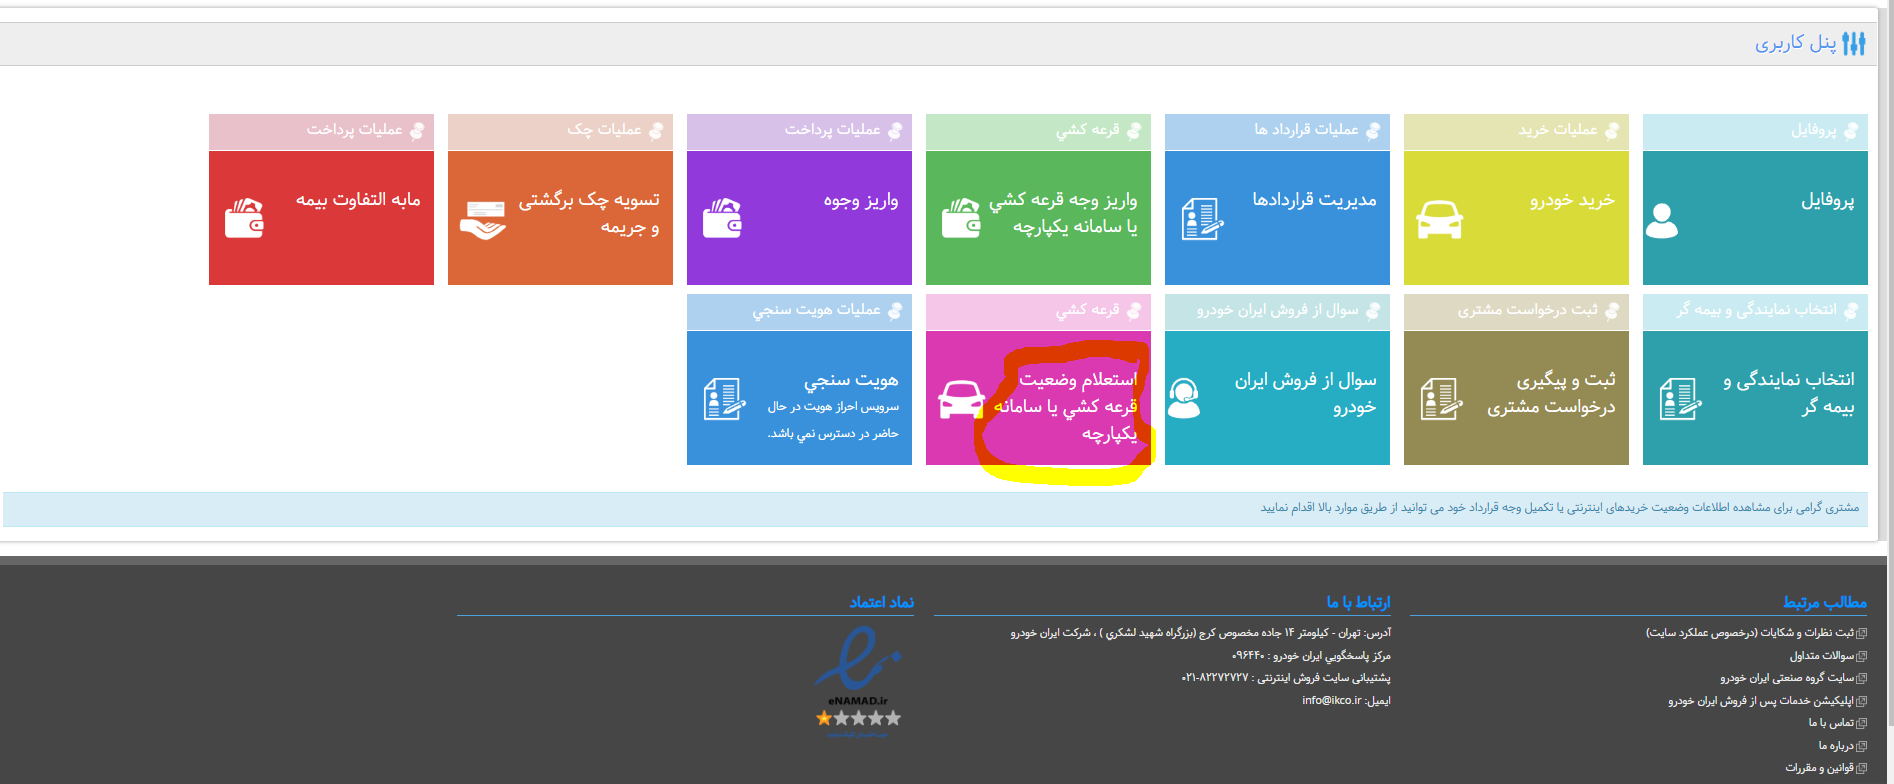Screen dimensions: 1894x784
Task: Click the نماد اعتماد footer heading
Action: (881, 602)
